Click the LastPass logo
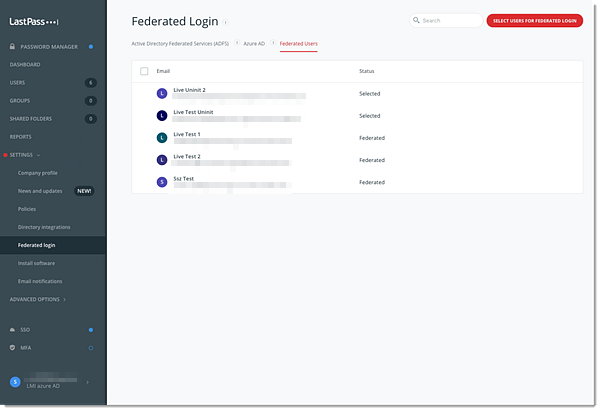This screenshot has height=411, width=600. [x=34, y=22]
